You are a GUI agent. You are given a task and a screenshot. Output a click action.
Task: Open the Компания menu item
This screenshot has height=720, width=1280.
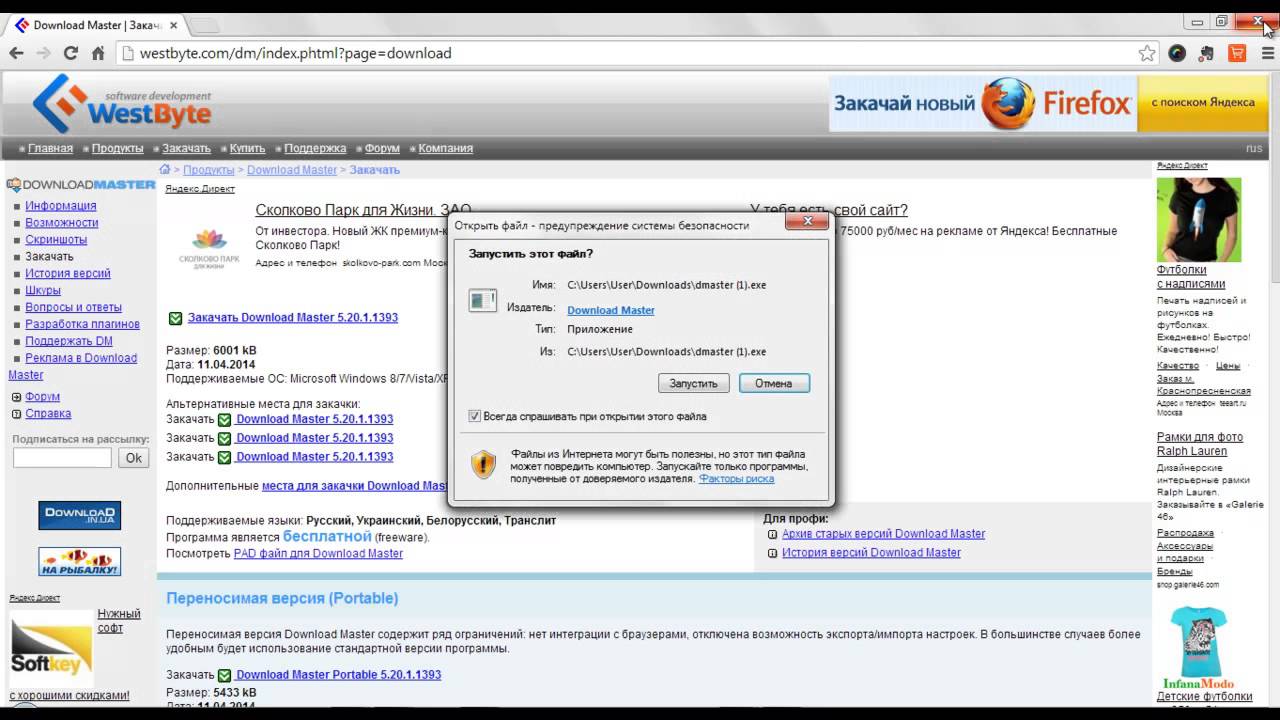pyautogui.click(x=445, y=148)
